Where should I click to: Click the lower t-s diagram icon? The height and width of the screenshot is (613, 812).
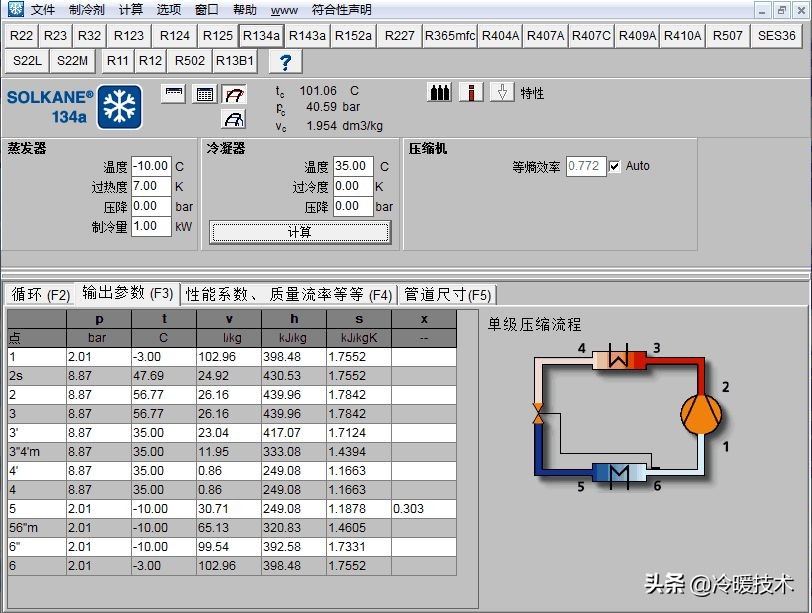[232, 118]
